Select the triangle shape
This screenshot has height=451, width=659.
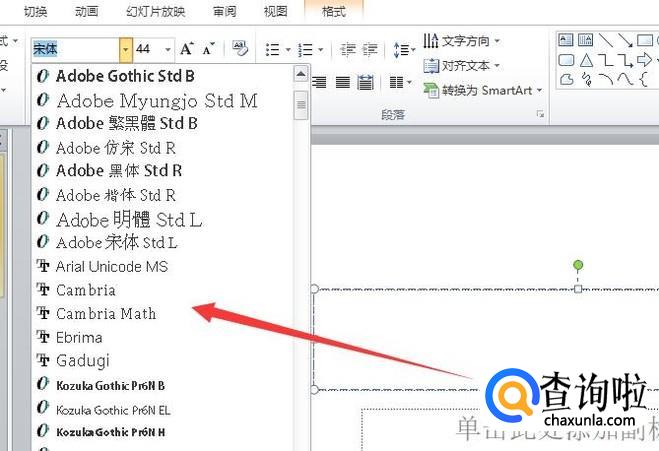click(x=586, y=60)
